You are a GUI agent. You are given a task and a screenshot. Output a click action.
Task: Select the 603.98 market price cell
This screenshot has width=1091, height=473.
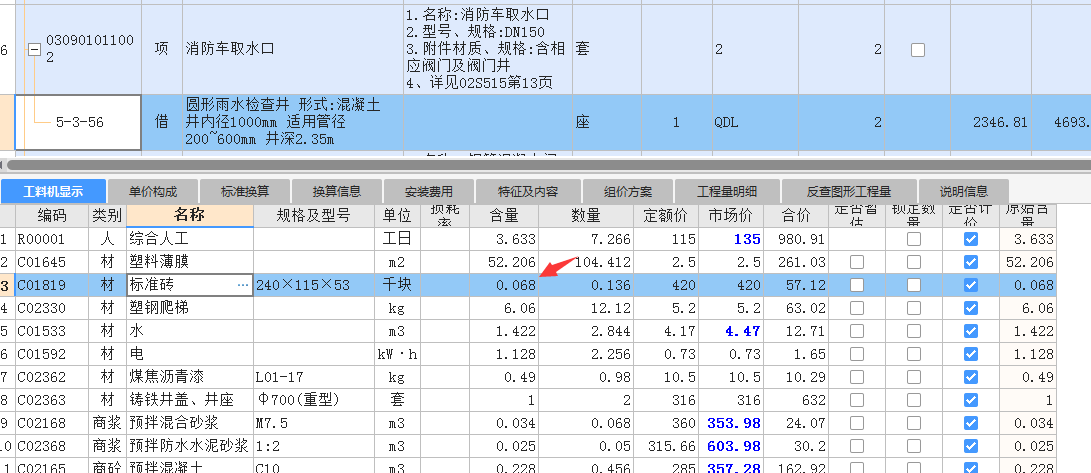coord(731,445)
